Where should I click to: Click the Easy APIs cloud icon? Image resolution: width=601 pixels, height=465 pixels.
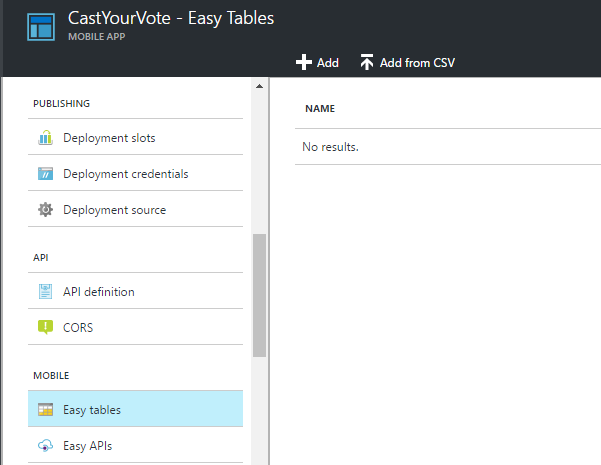(45, 445)
